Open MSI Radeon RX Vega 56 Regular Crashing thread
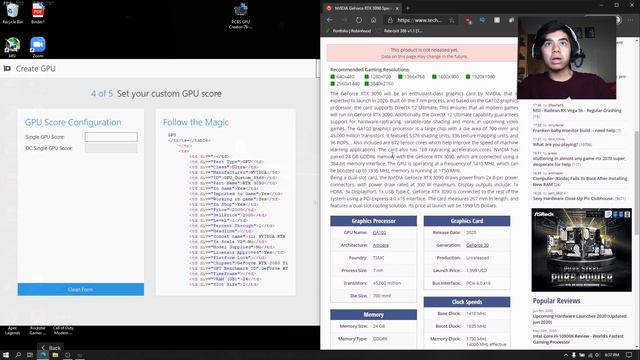This screenshot has width=640, height=360. coord(577,111)
